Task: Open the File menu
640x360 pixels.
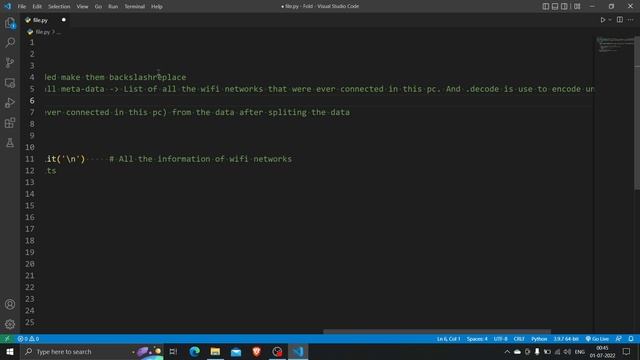Action: 22,7
